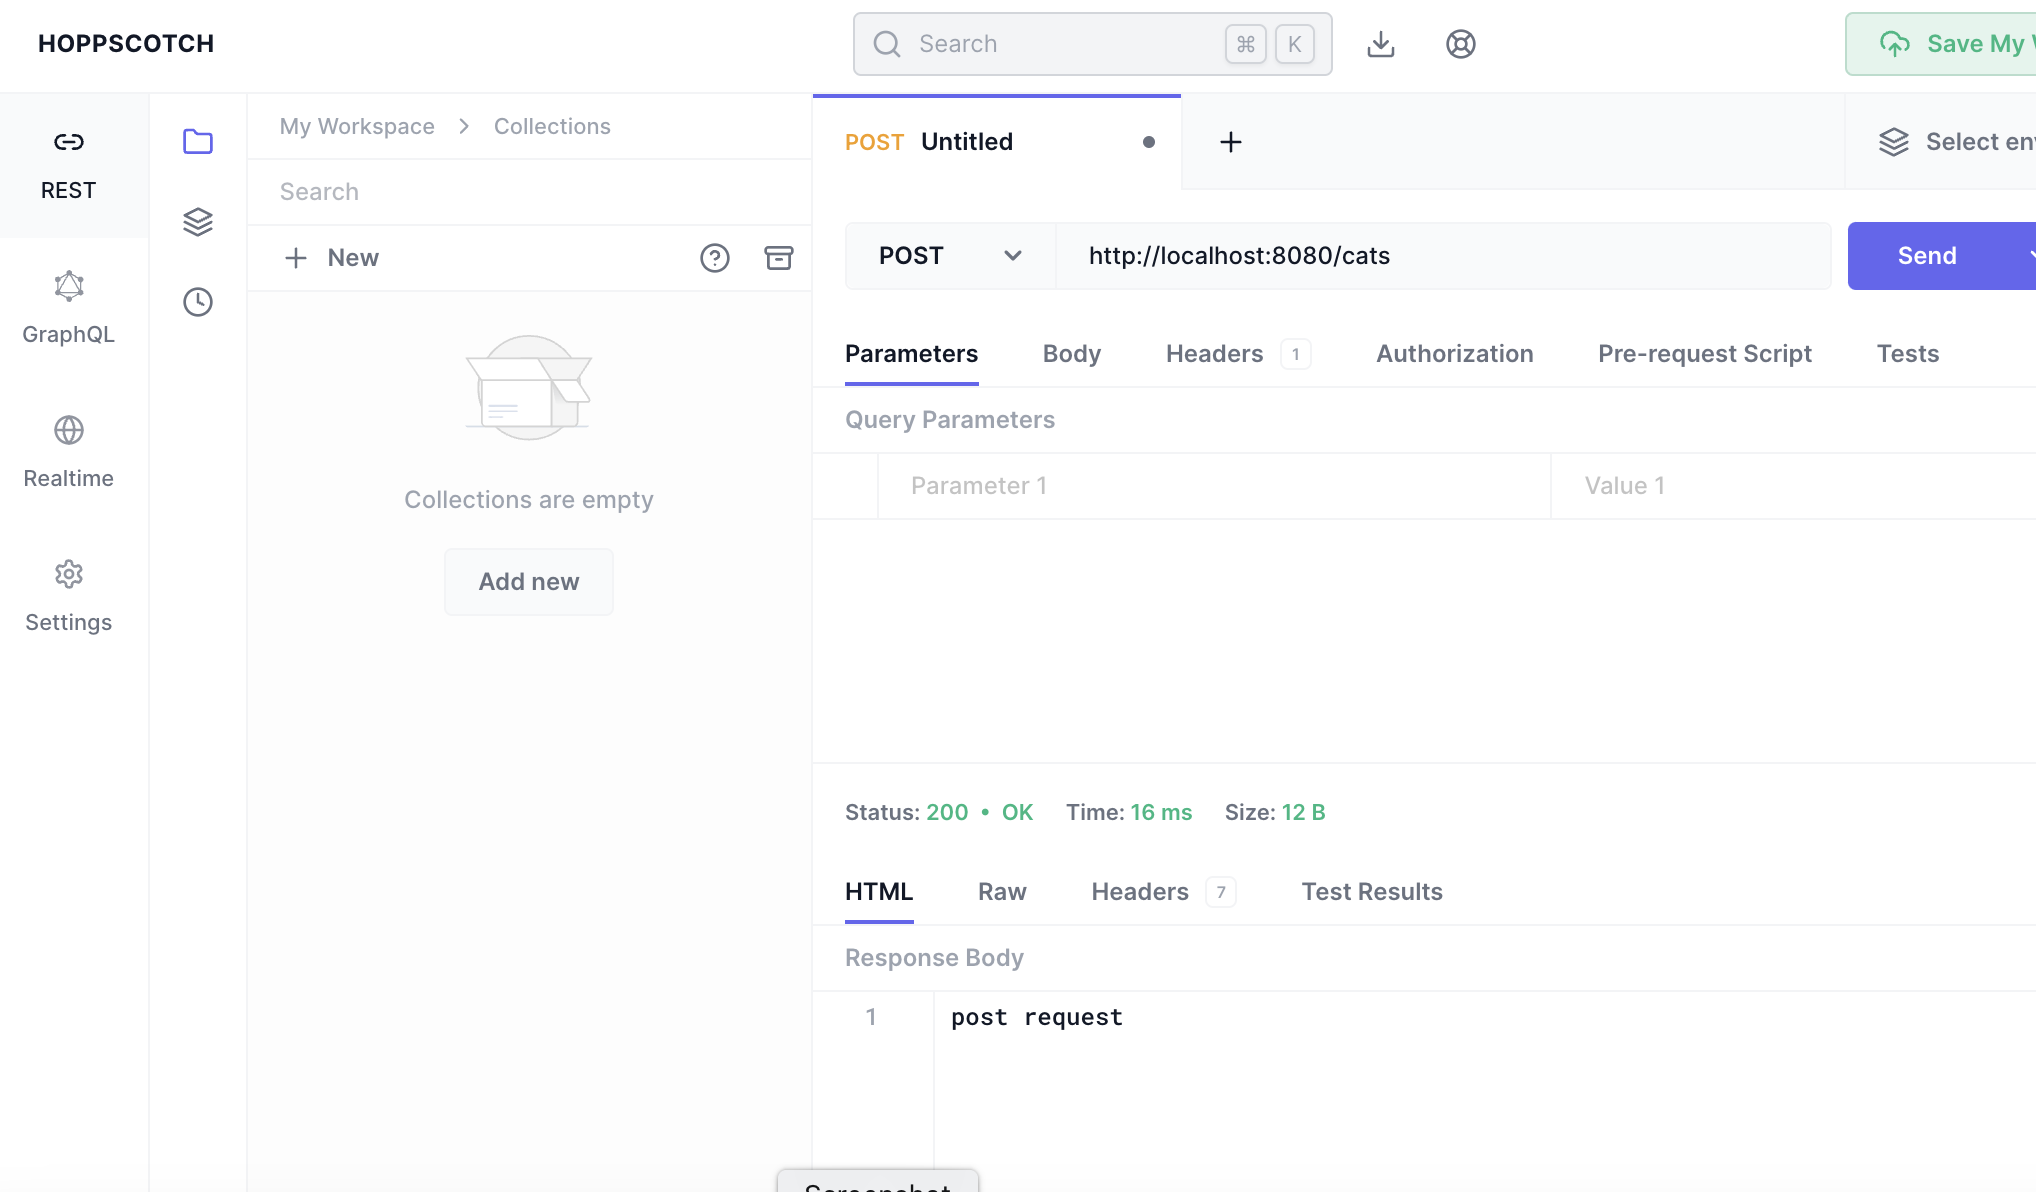Open the Realtime section
Image resolution: width=2036 pixels, height=1192 pixels.
click(x=68, y=452)
